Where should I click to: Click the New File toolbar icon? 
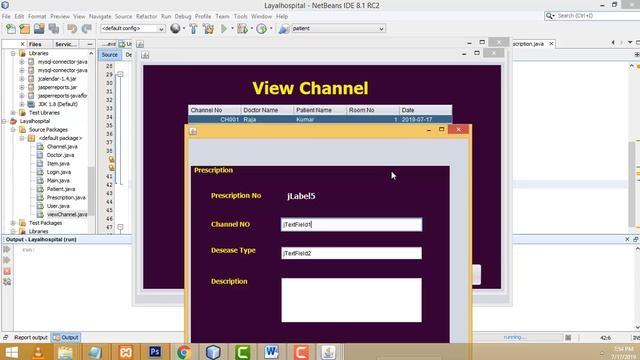(x=11, y=29)
